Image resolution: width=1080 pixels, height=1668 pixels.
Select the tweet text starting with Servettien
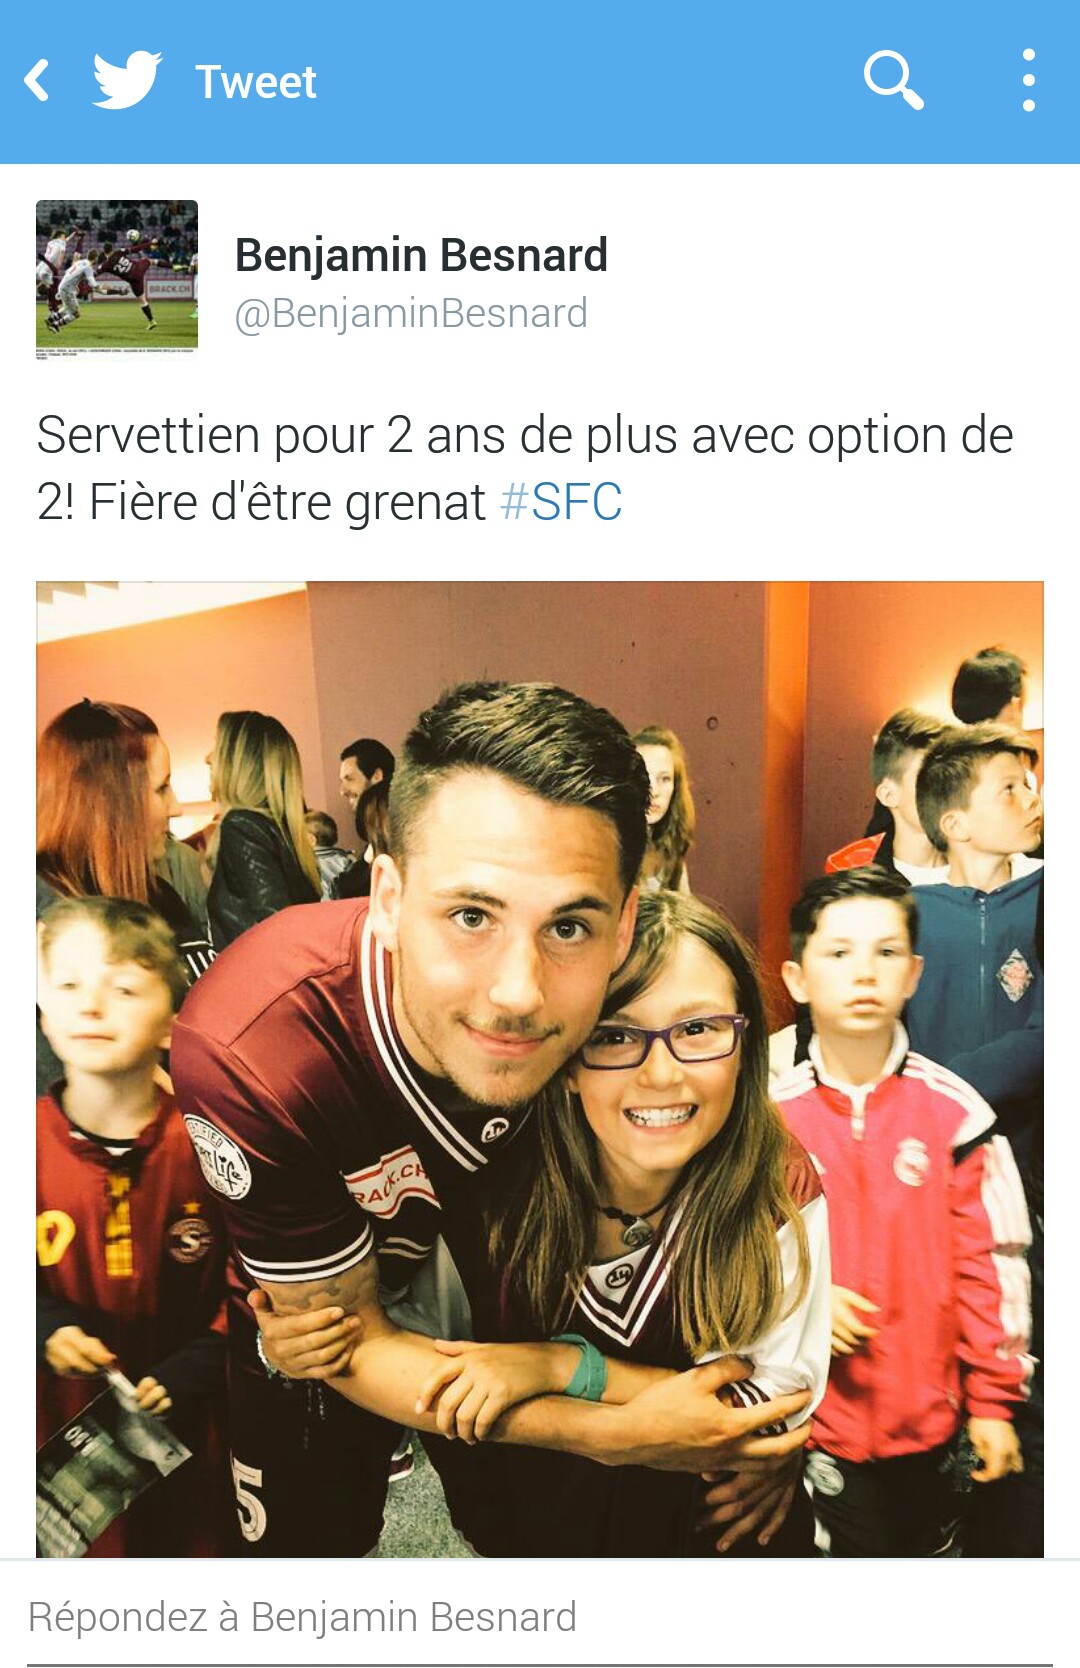(525, 468)
